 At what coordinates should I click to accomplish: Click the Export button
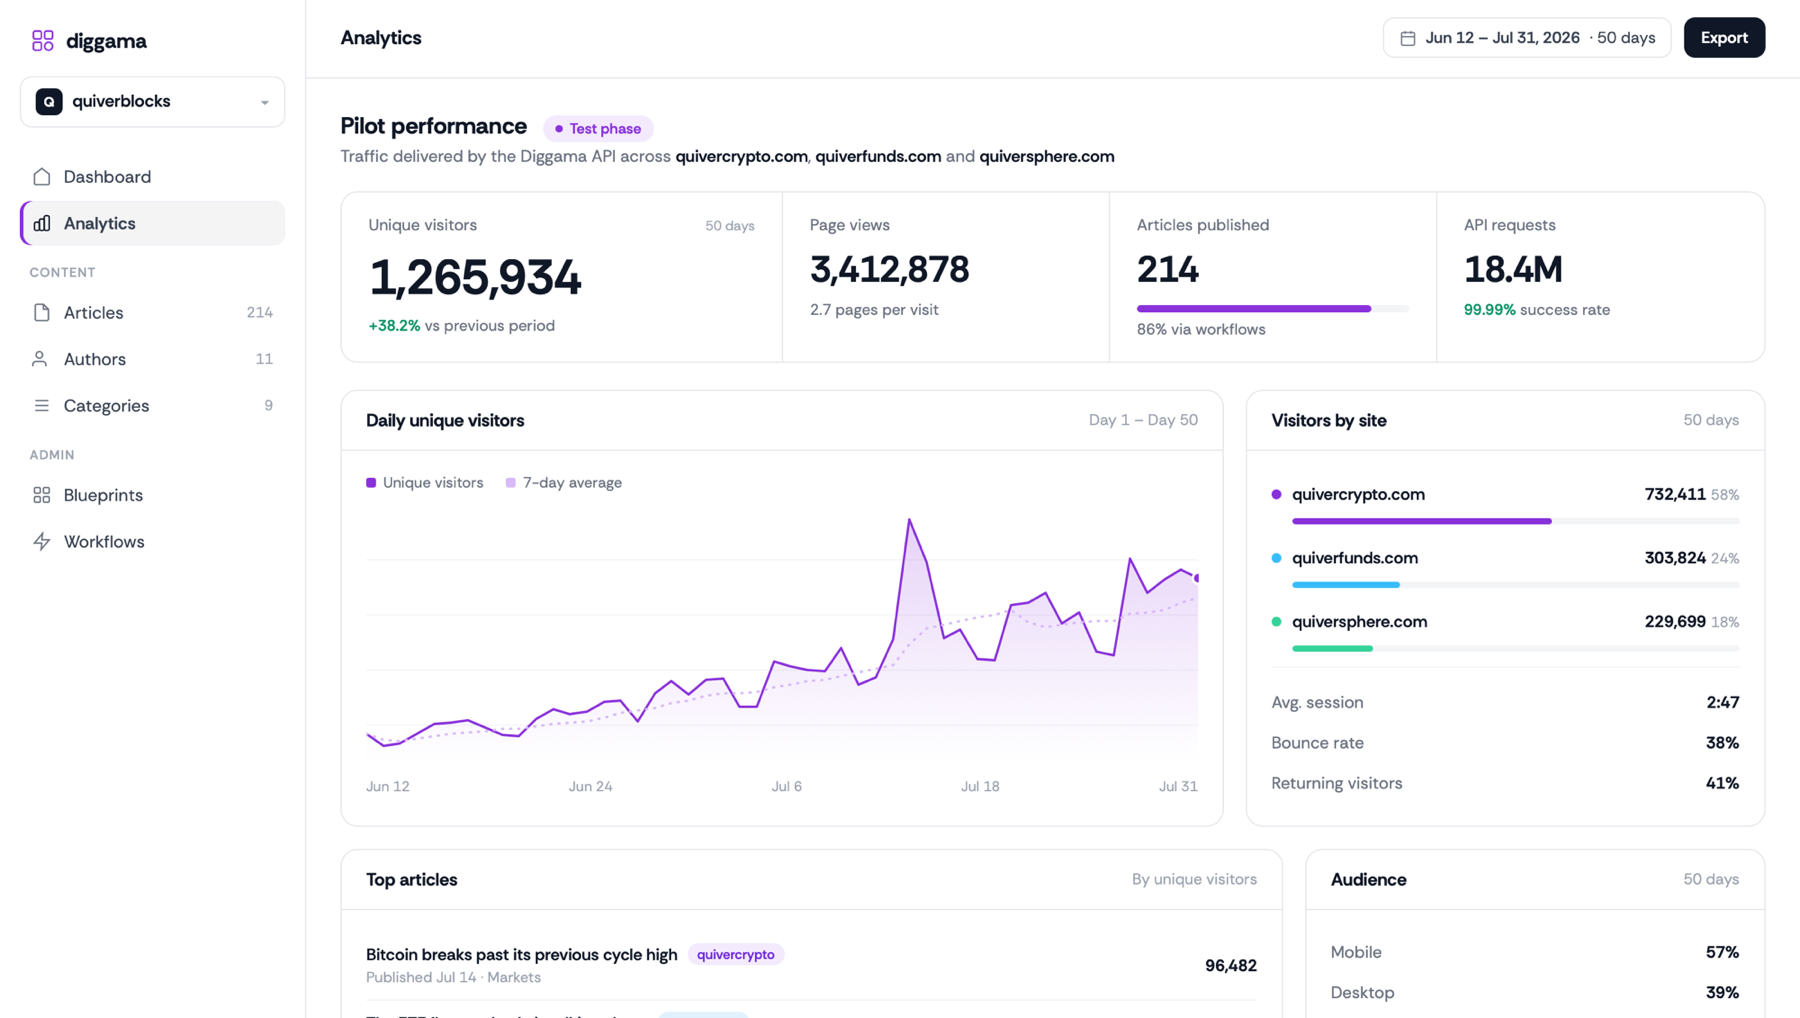pyautogui.click(x=1724, y=38)
